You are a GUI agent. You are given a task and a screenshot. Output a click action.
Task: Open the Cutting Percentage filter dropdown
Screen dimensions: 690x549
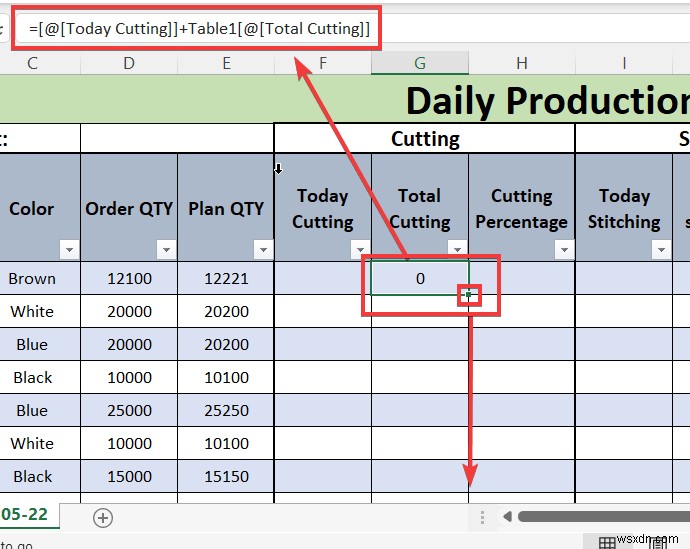[x=564, y=250]
